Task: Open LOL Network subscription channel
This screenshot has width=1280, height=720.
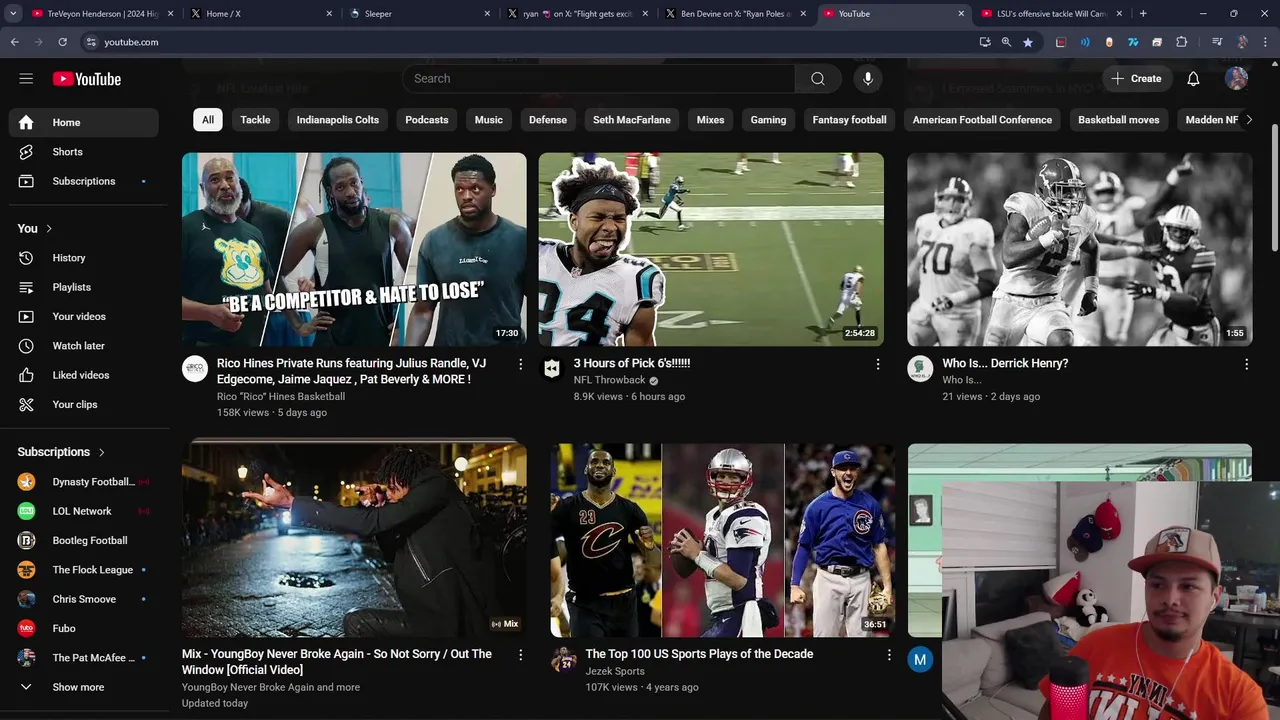Action: (84, 511)
